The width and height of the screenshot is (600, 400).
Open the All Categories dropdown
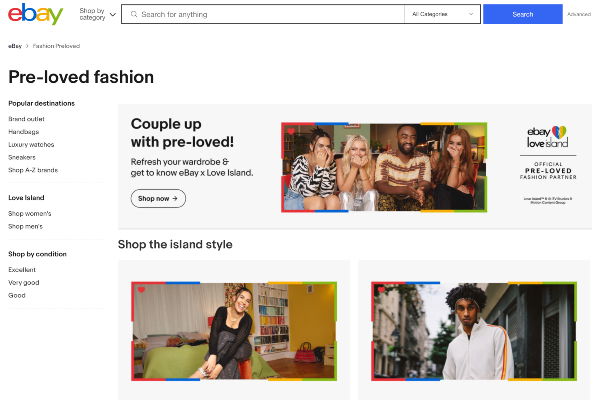click(442, 14)
